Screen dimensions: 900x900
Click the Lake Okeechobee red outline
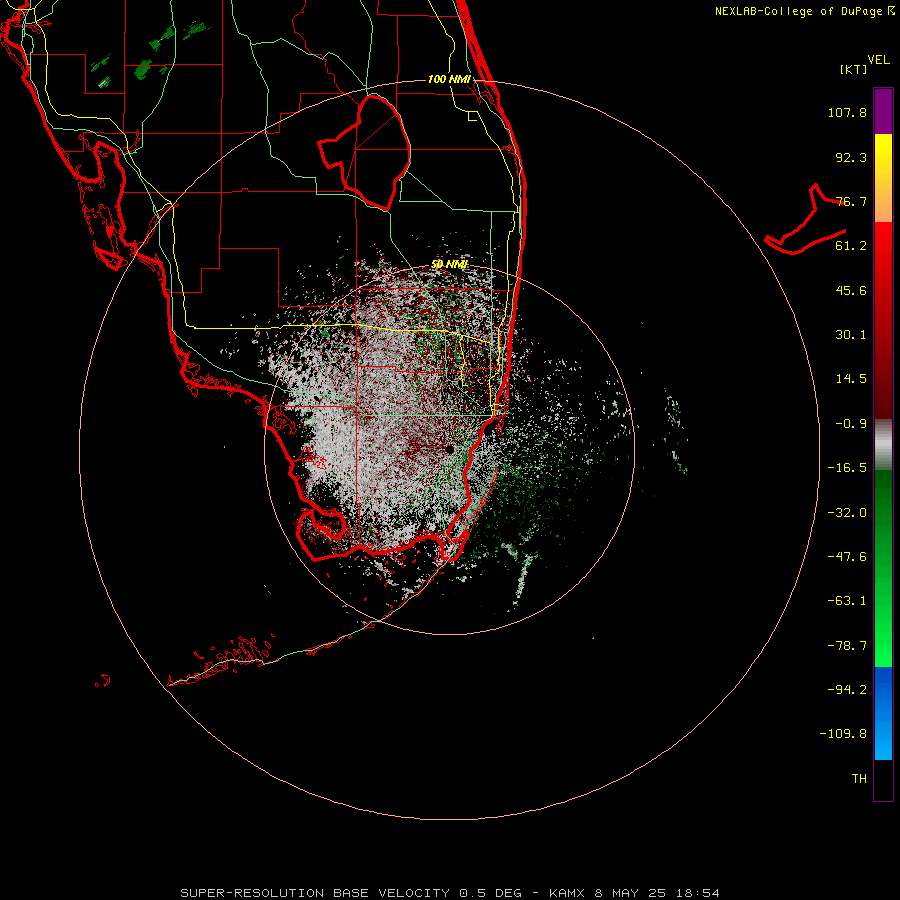click(364, 152)
